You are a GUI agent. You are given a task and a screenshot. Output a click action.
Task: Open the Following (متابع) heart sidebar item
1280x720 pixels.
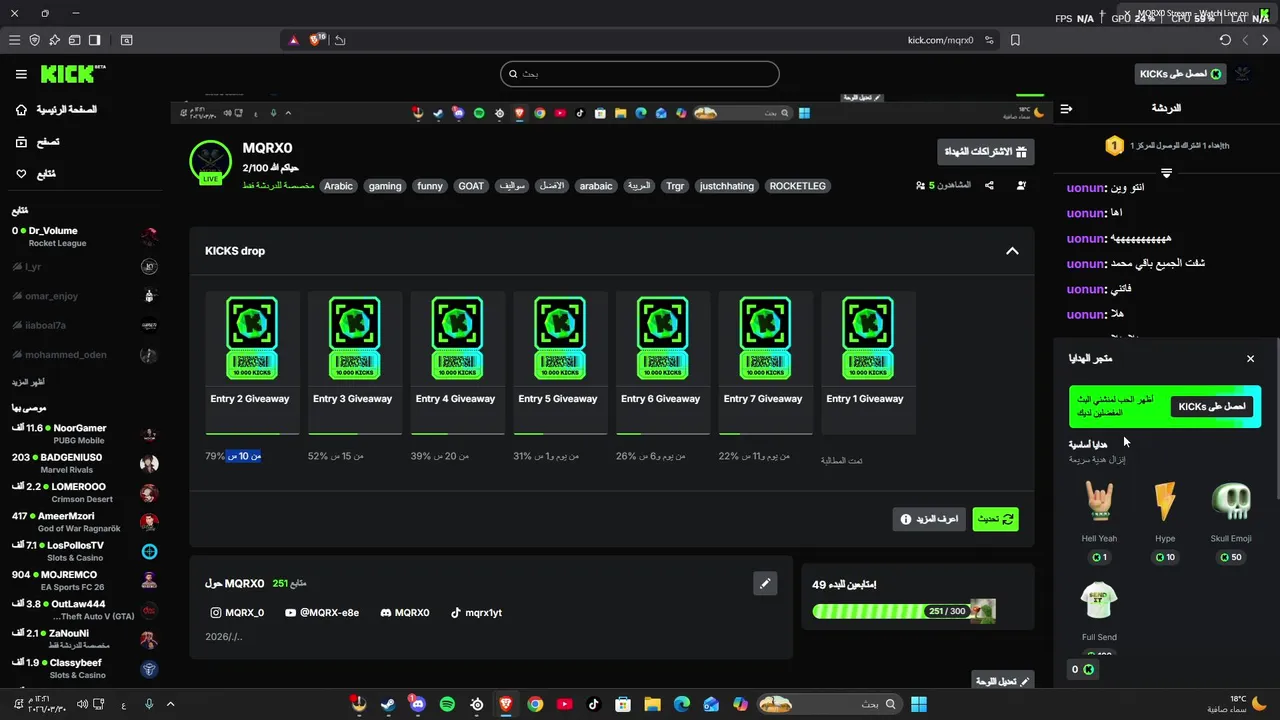(x=36, y=174)
